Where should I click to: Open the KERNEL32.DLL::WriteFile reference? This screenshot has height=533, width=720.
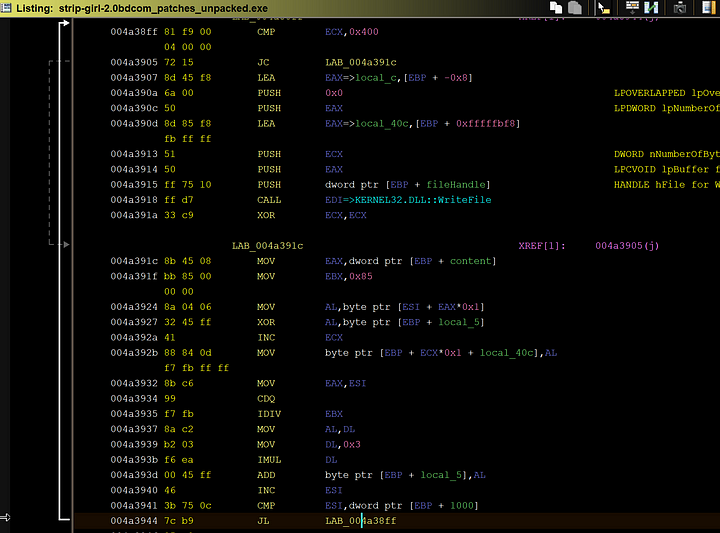[423, 200]
